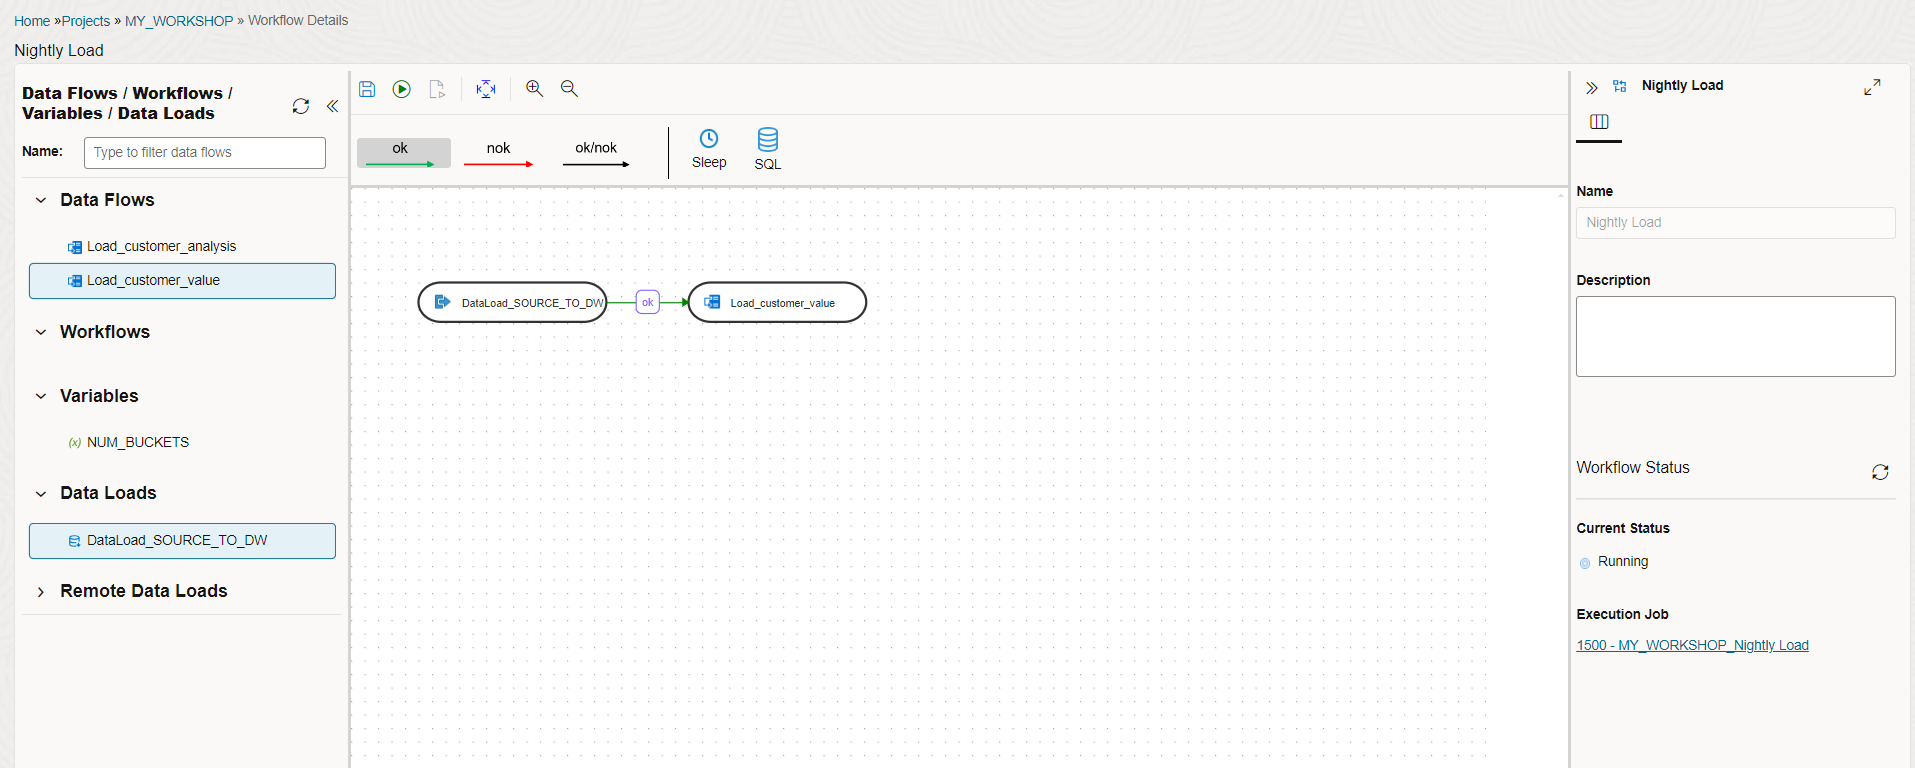Collapse the left navigation panel
Screen dimensions: 1915x768
[x=332, y=106]
